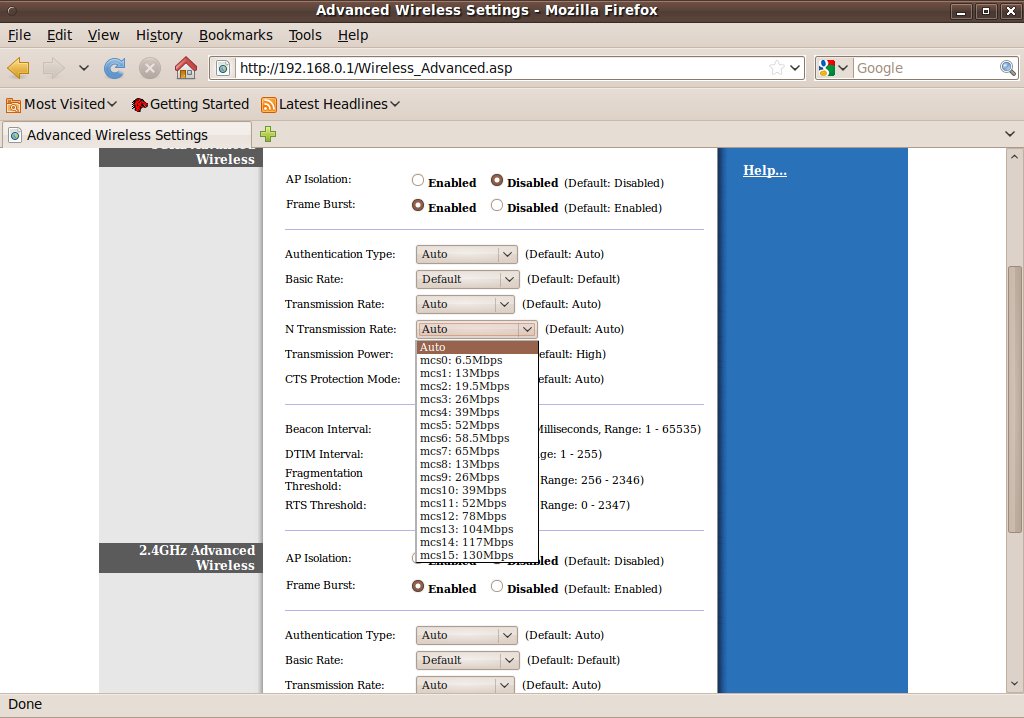Click the Latest Headlines feed icon
This screenshot has width=1024, height=718.
[269, 104]
